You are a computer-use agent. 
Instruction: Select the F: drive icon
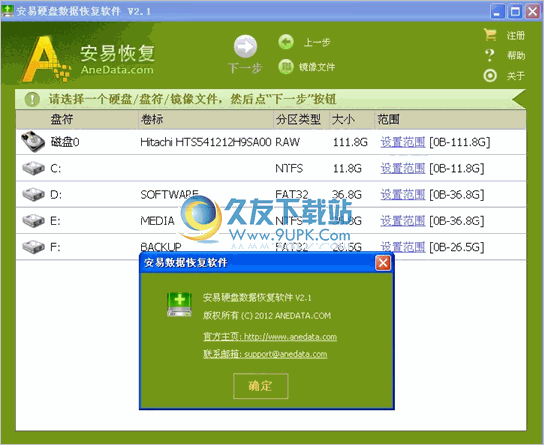click(x=33, y=247)
